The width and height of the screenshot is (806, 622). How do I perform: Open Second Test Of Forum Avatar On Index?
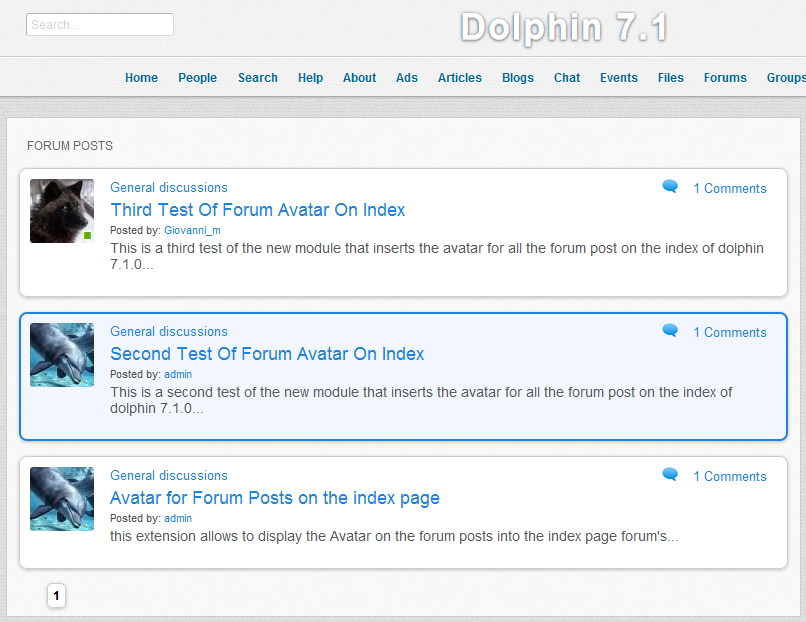pos(267,354)
